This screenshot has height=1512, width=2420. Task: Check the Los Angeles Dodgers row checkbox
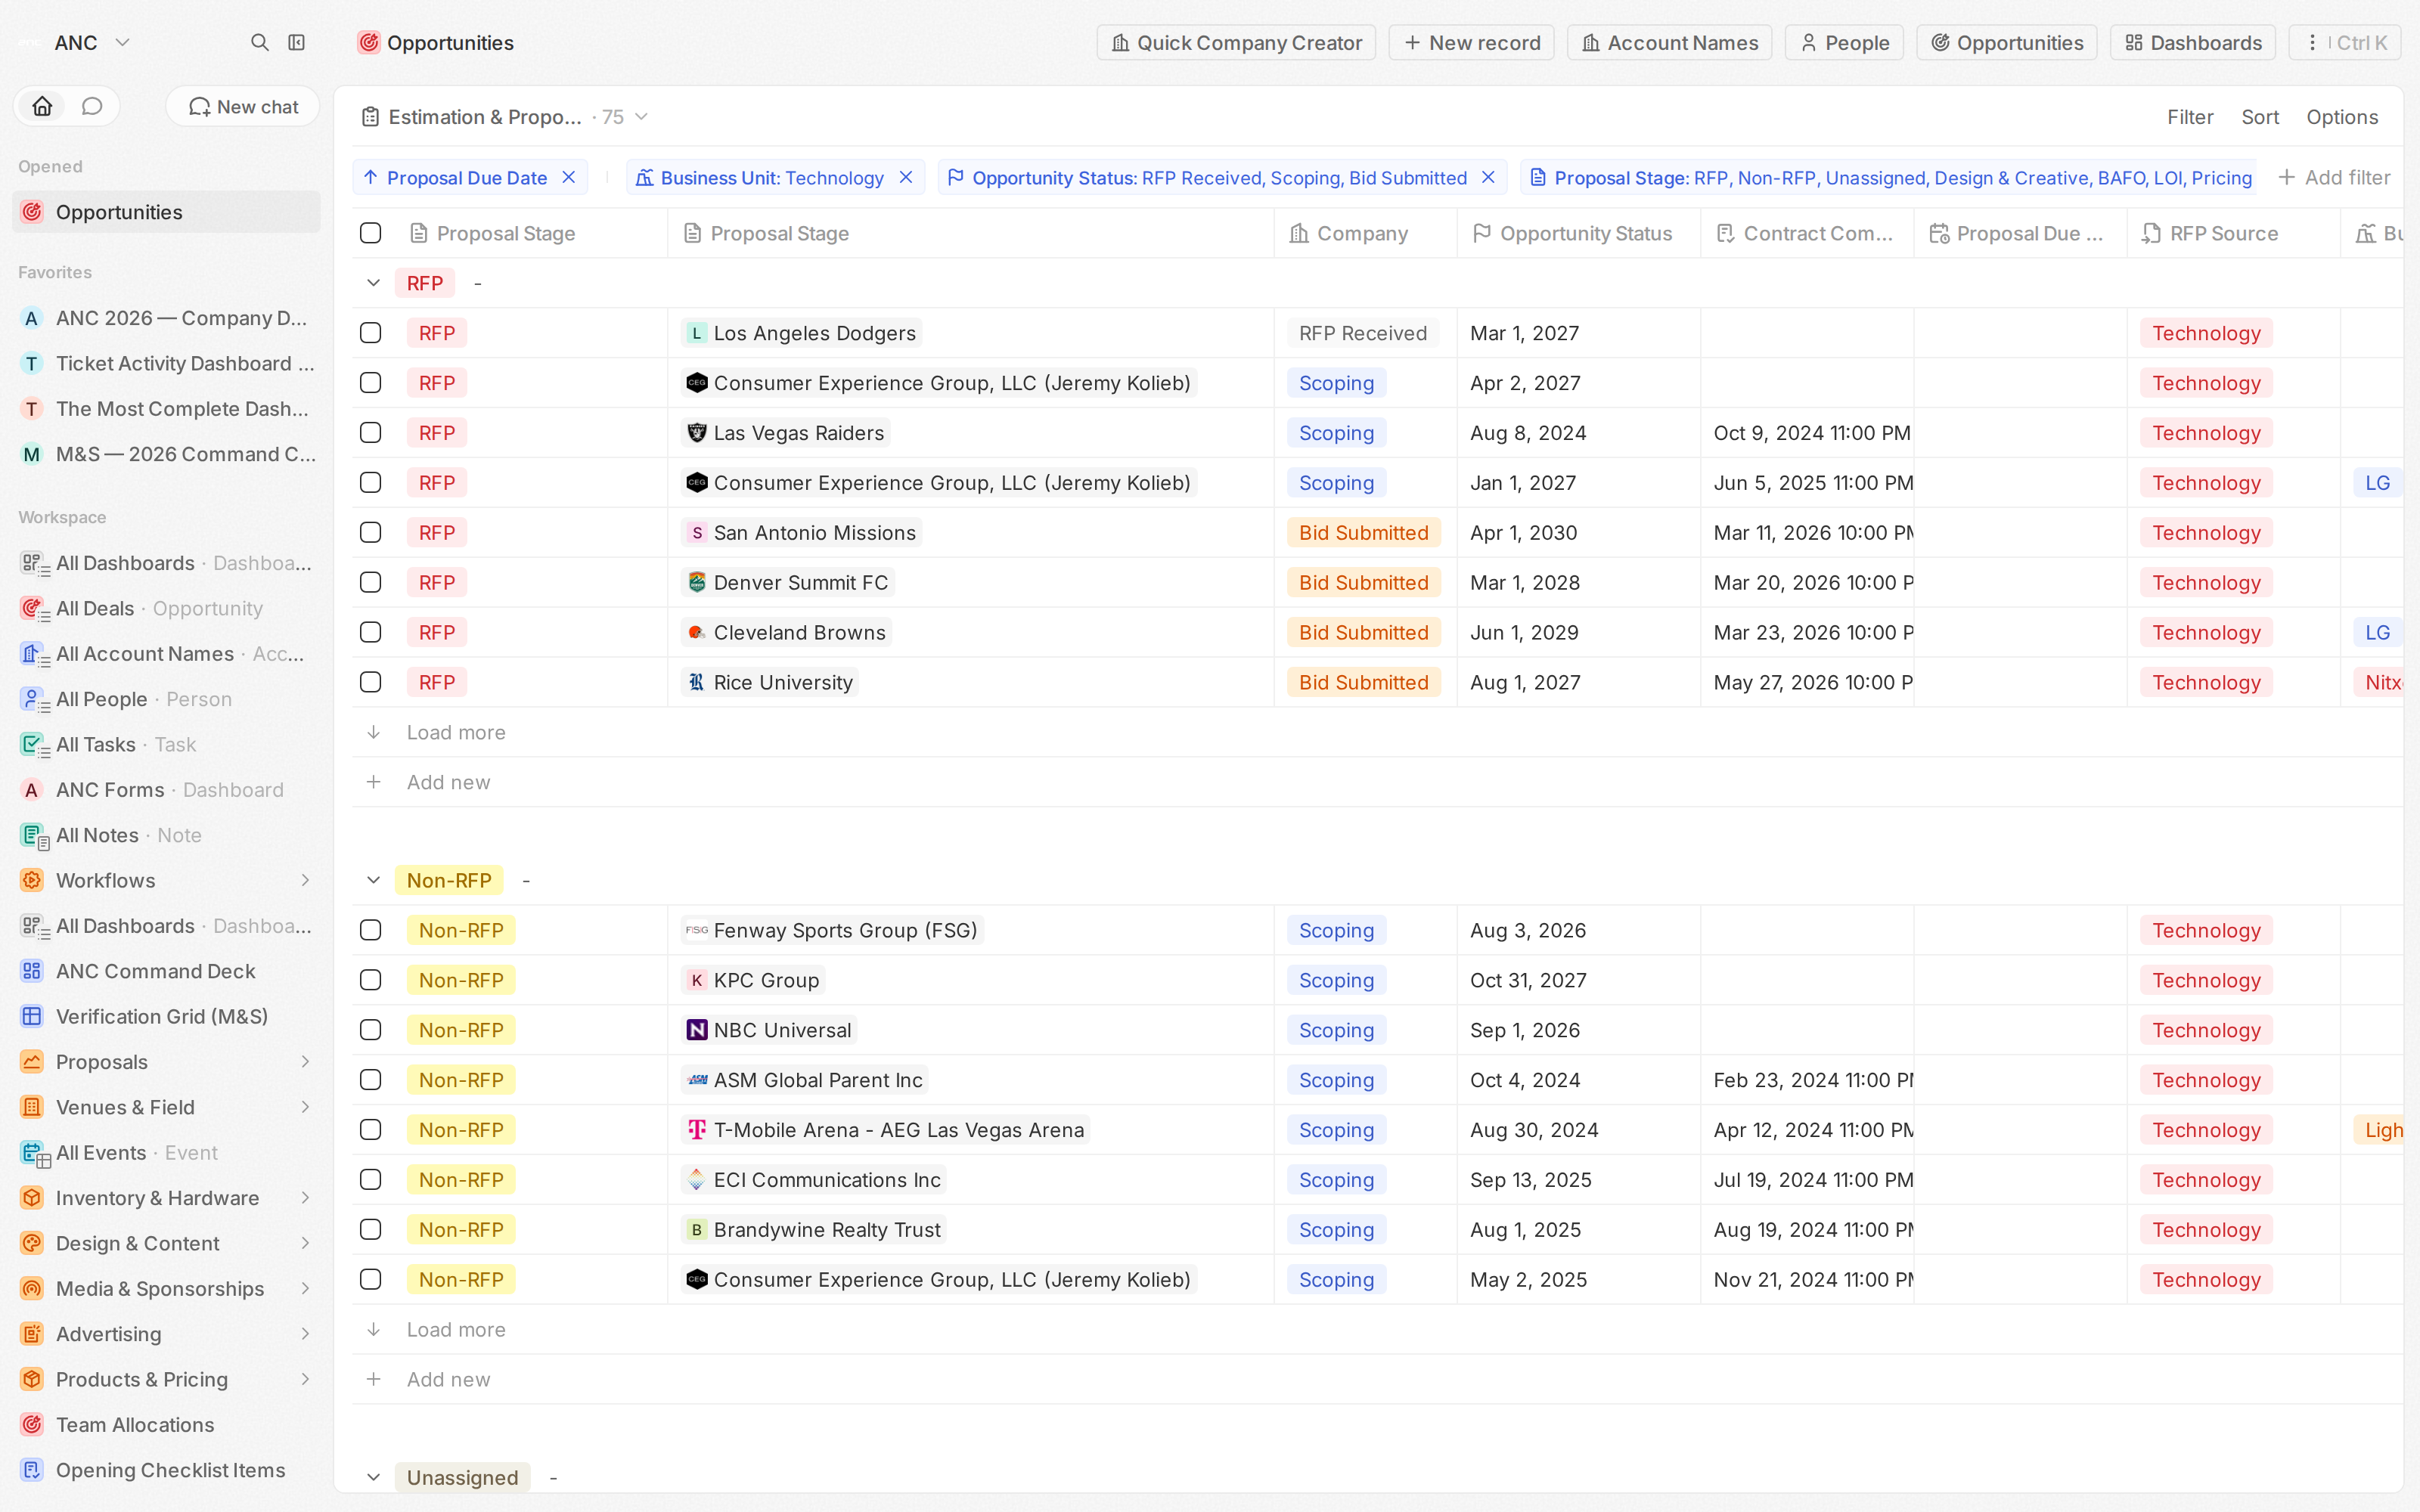click(370, 333)
